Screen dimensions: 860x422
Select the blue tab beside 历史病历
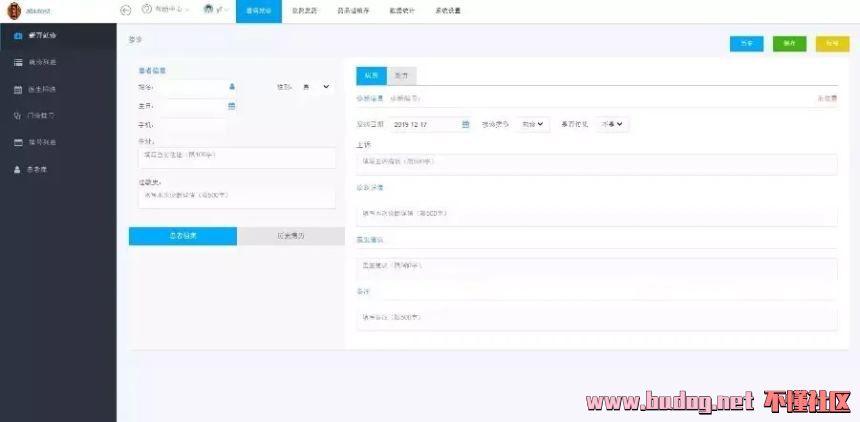pos(183,236)
